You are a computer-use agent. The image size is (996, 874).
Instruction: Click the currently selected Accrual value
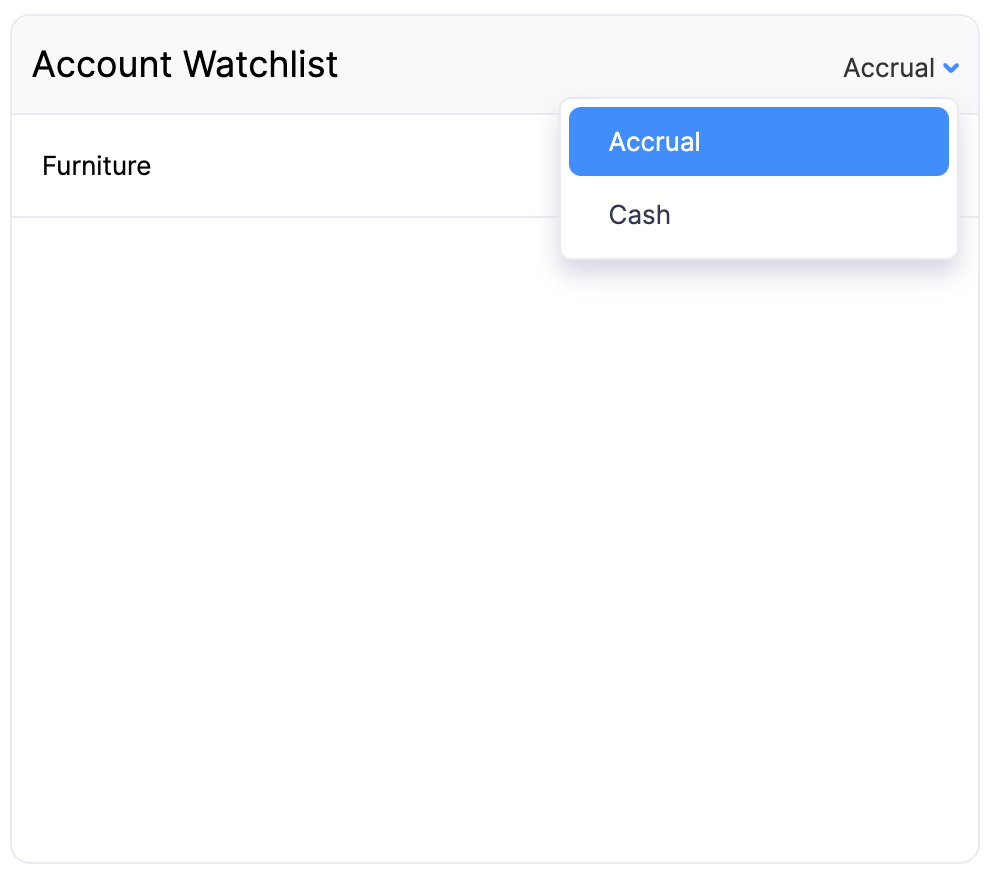889,67
